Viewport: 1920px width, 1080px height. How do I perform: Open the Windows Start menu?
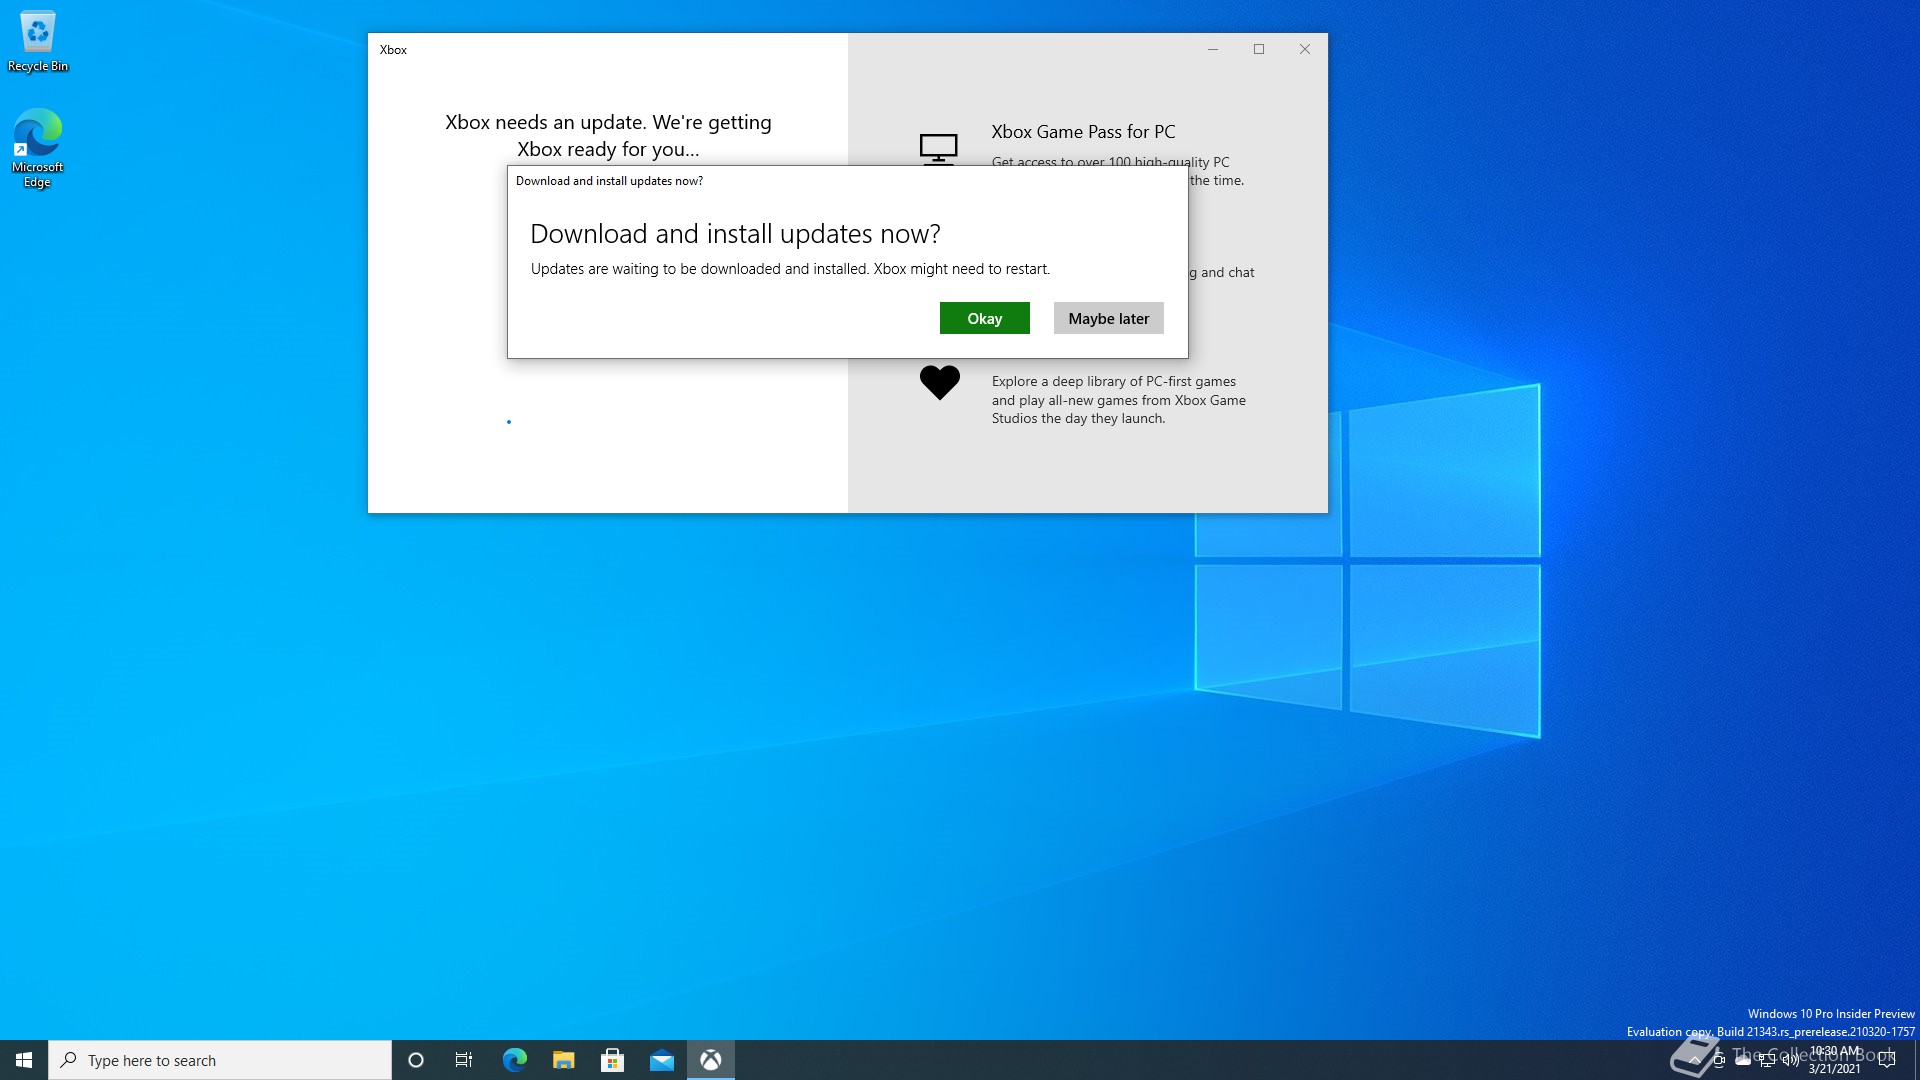coord(24,1060)
